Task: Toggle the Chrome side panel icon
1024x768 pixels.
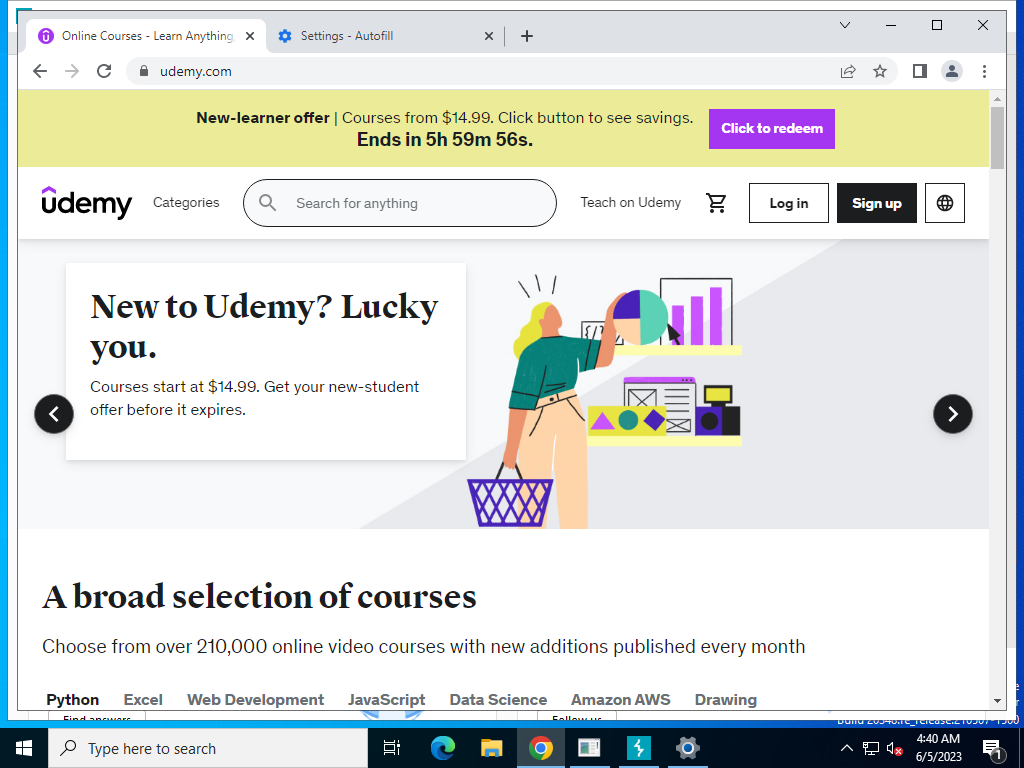Action: click(x=920, y=71)
